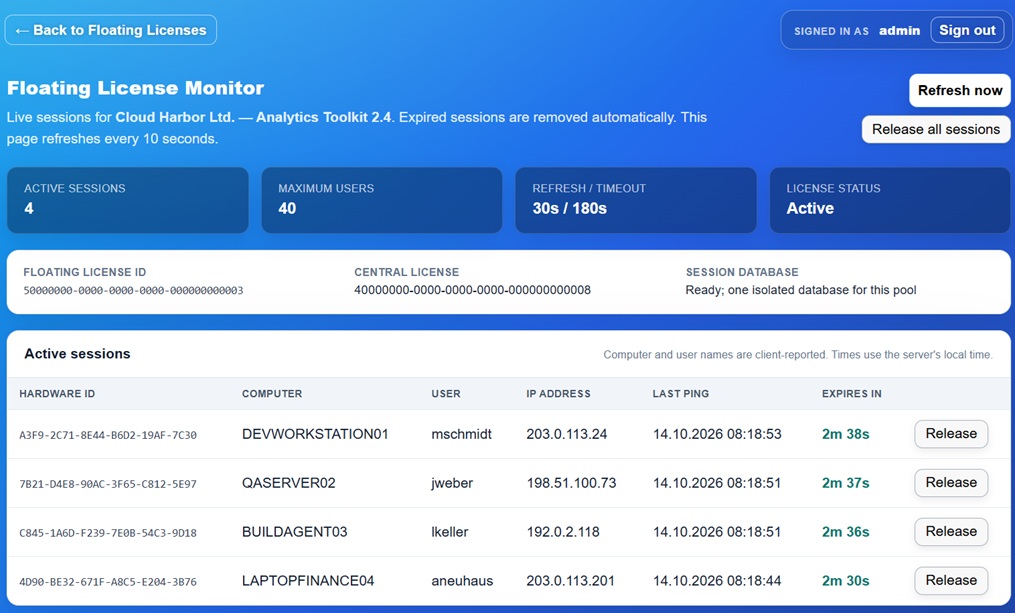The width and height of the screenshot is (1015, 613).
Task: Click the Maximum Users value 40
Action: (x=287, y=208)
